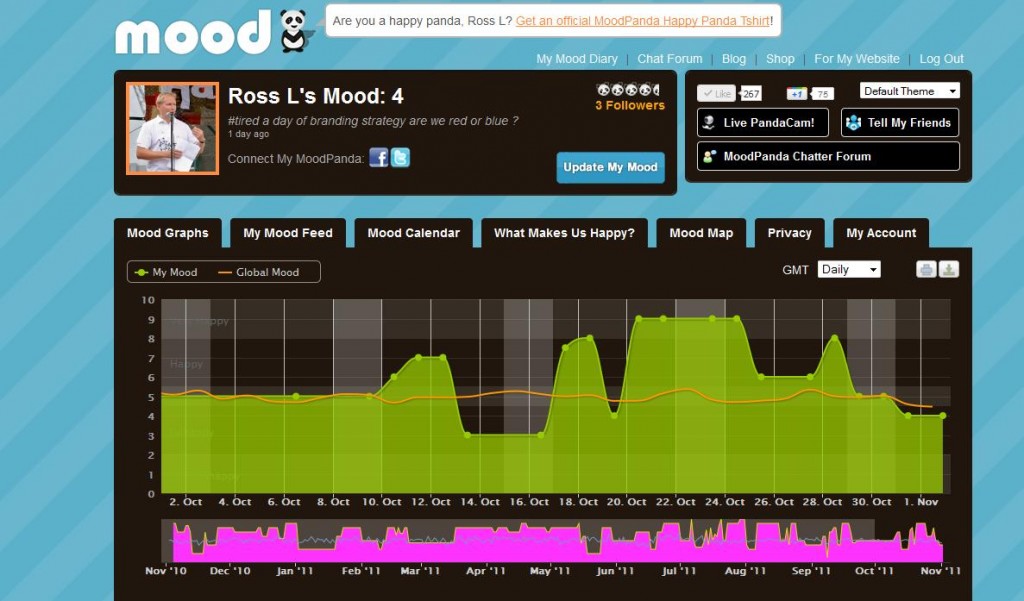Click Ross L's profile photo

pos(172,128)
